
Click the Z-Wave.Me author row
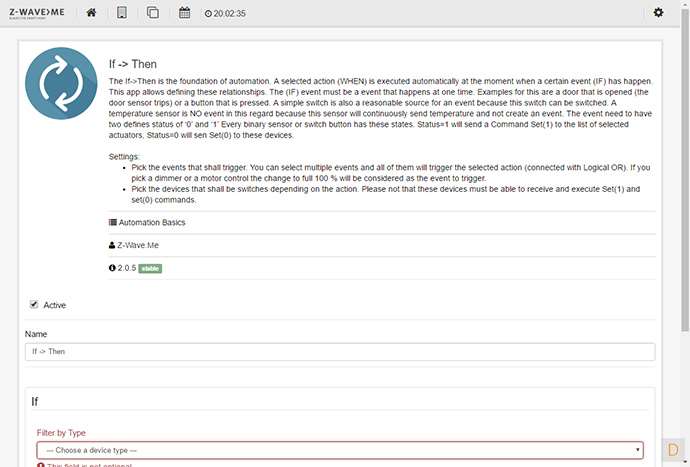coord(382,245)
